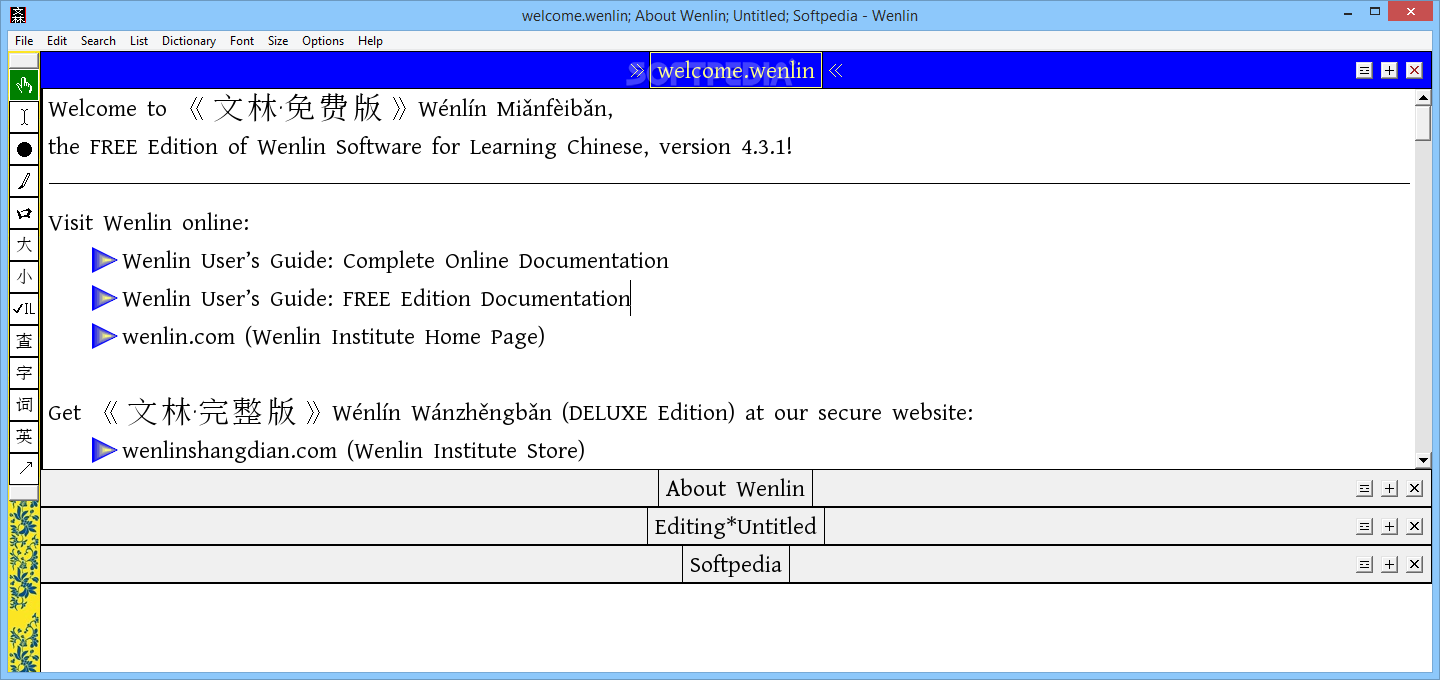Expand Softpedia subwindow with plus
Screen dimensions: 1440x680
click(x=1389, y=565)
